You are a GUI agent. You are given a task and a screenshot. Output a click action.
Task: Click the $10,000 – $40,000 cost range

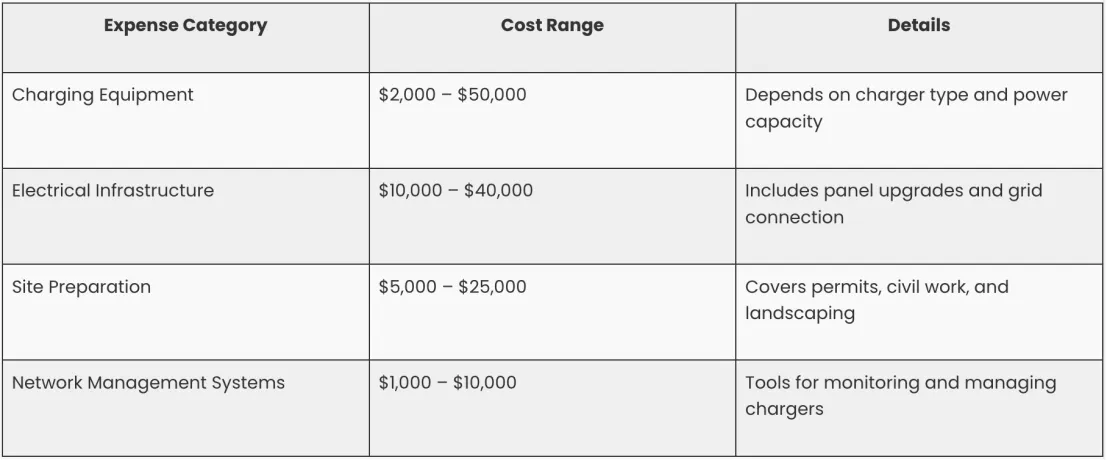click(x=456, y=190)
